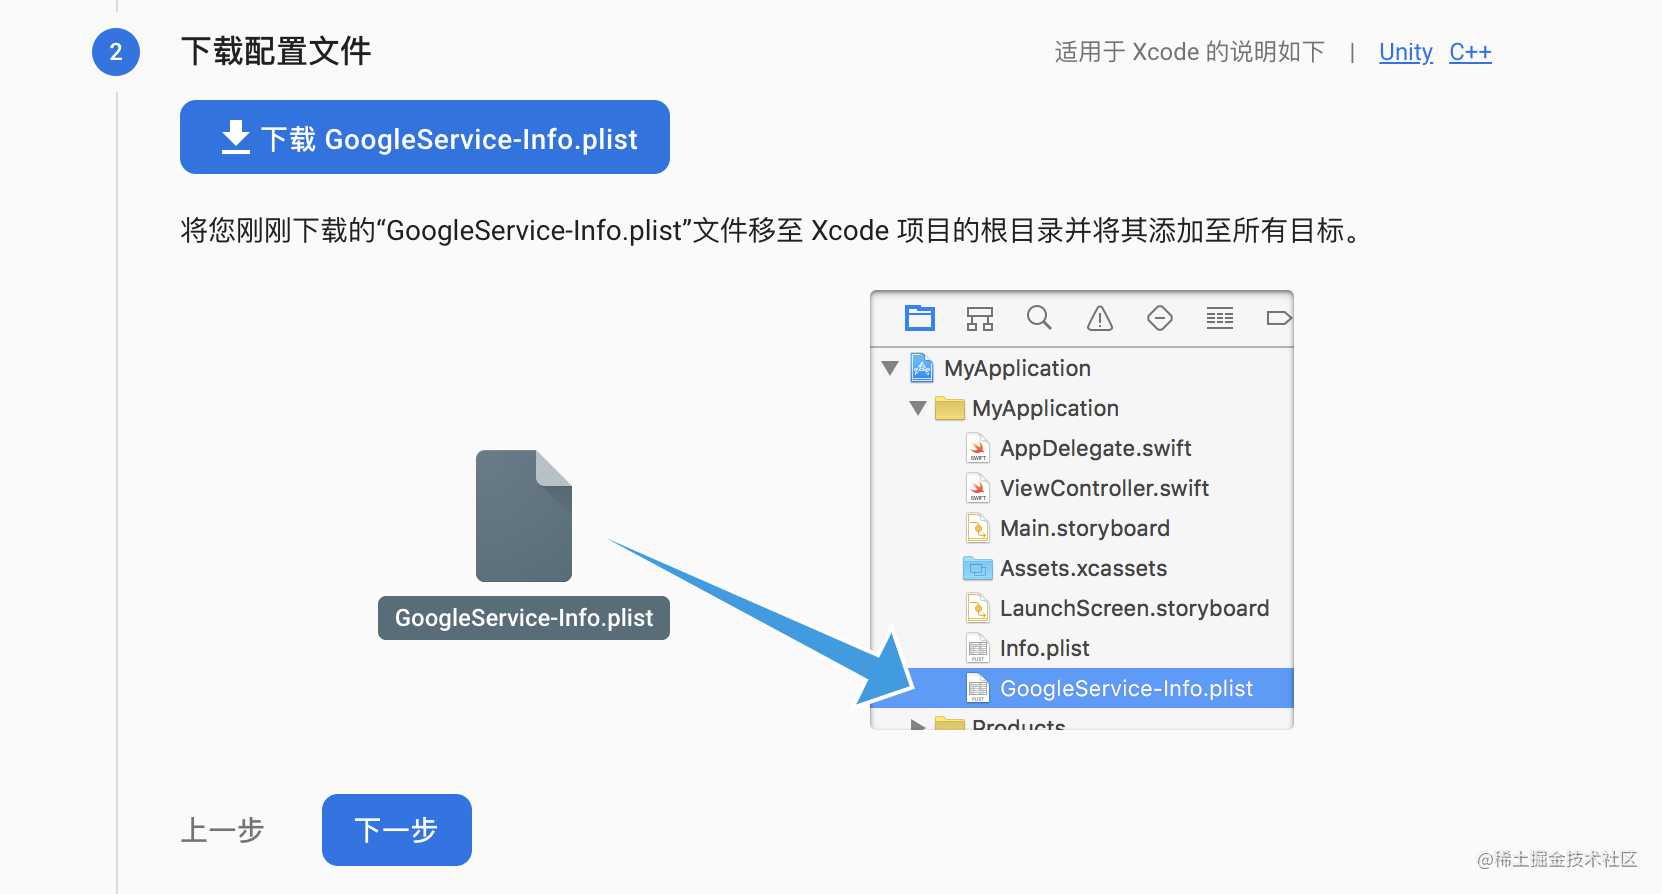Click the blue Assets.xcassets folder icon
The height and width of the screenshot is (894, 1662).
pyautogui.click(x=978, y=568)
